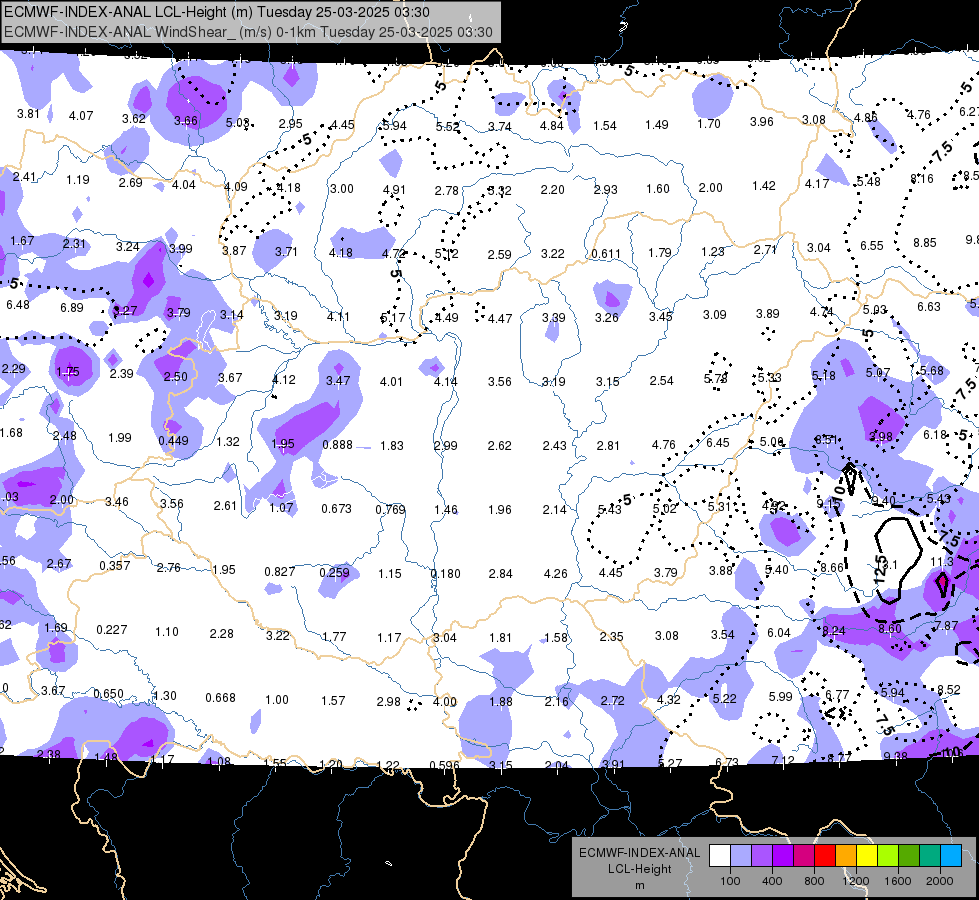Click the 800 label under the legend
Screen dimensions: 979x900
814,881
